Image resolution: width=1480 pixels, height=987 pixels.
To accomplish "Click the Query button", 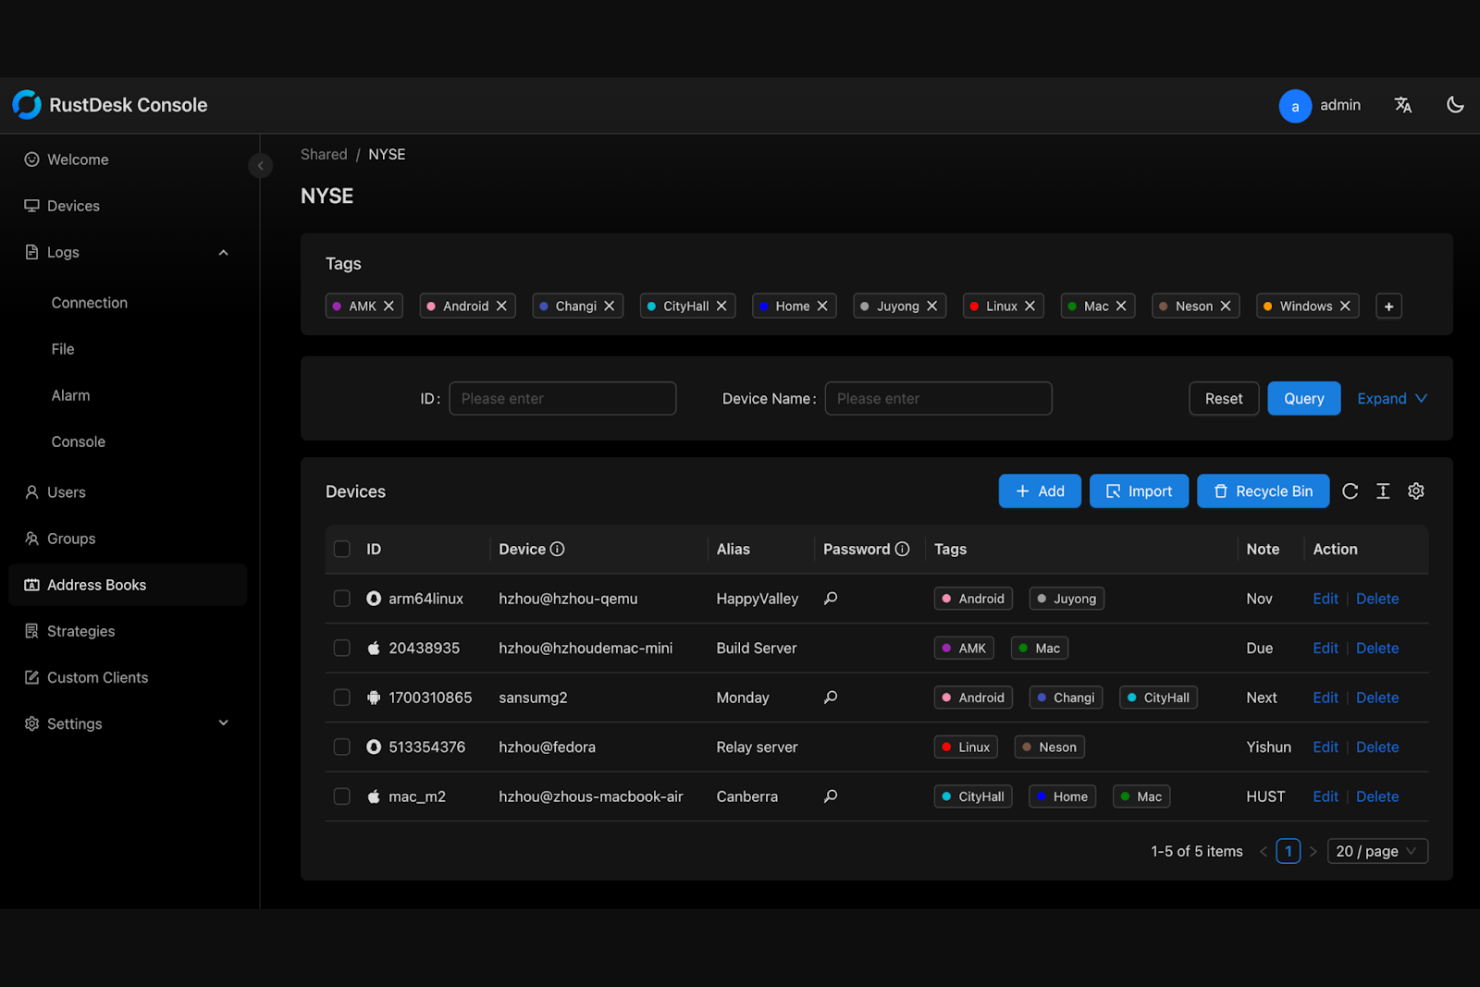I will 1304,398.
